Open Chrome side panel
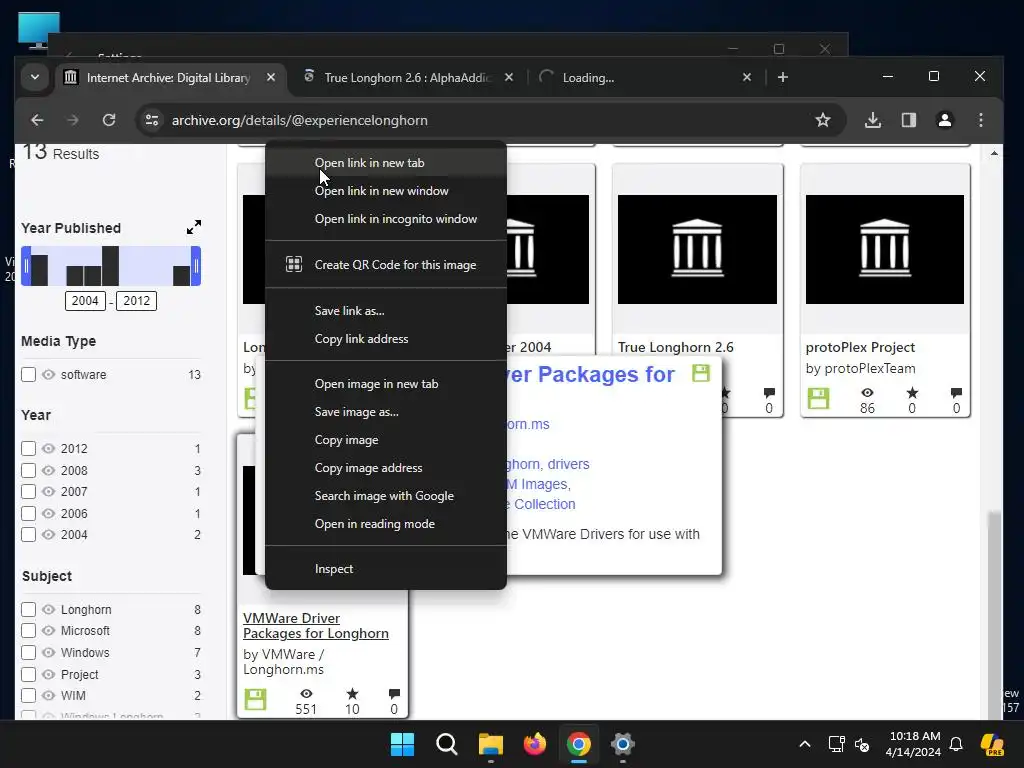Viewport: 1024px width, 768px height. 908,120
